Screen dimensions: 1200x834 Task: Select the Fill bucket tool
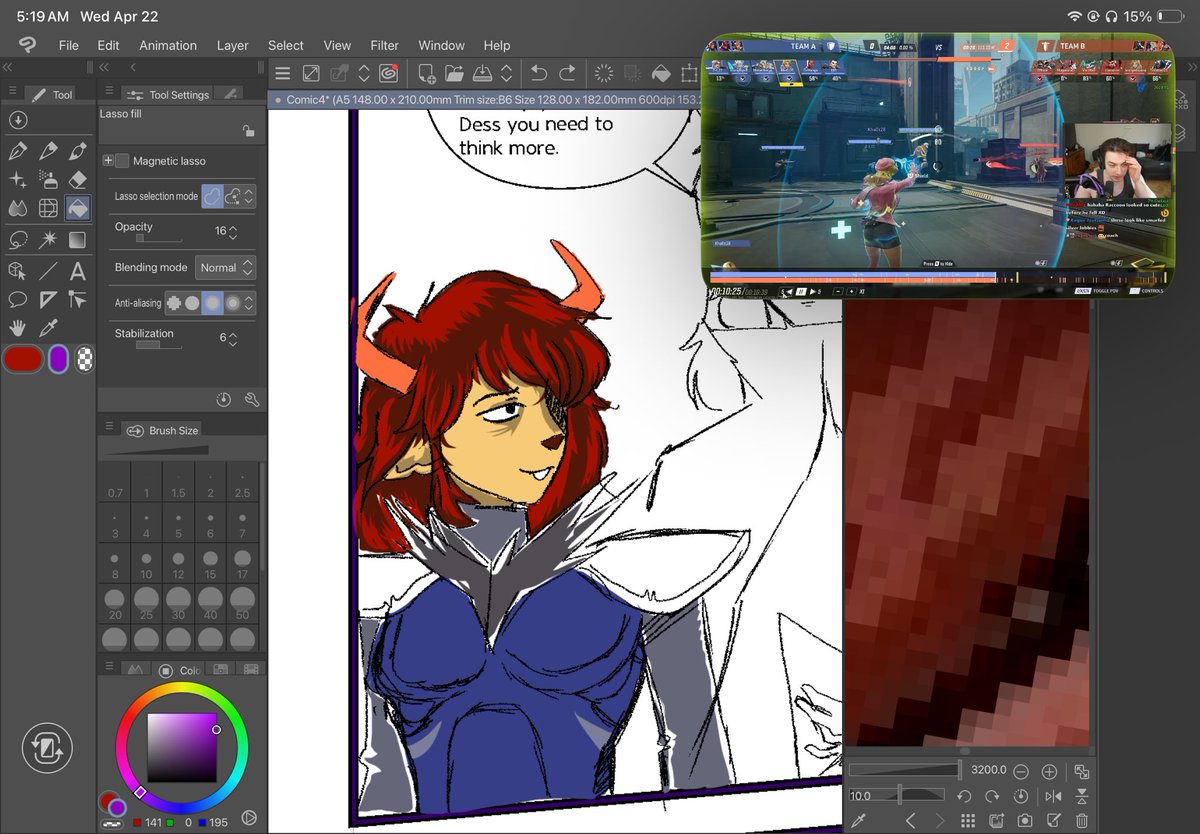[x=77, y=208]
